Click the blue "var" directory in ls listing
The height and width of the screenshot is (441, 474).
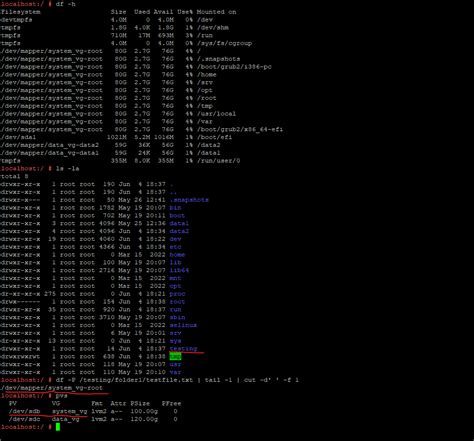[175, 372]
